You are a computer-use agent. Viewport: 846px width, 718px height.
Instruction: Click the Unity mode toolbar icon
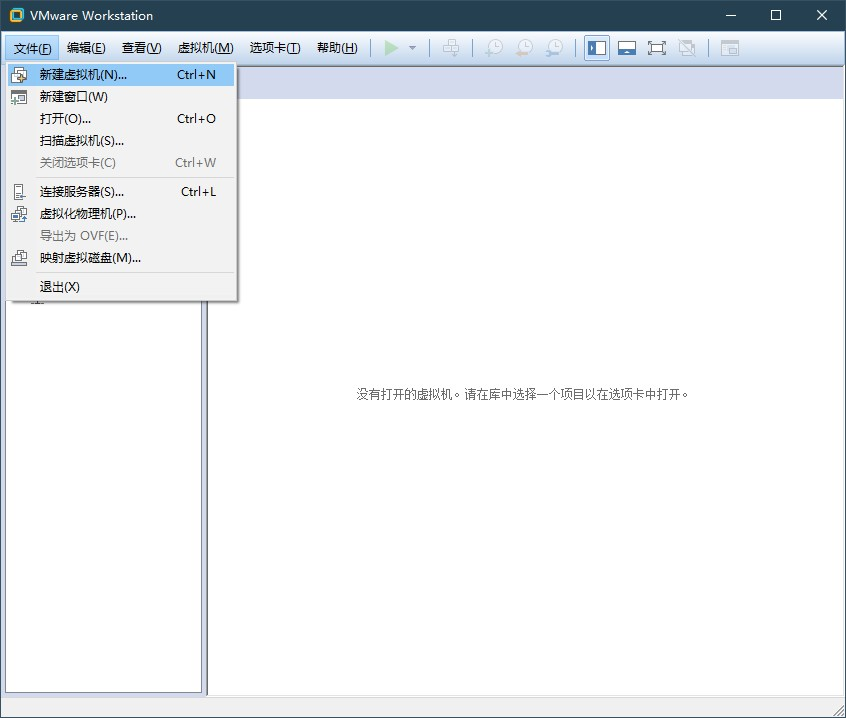point(687,48)
